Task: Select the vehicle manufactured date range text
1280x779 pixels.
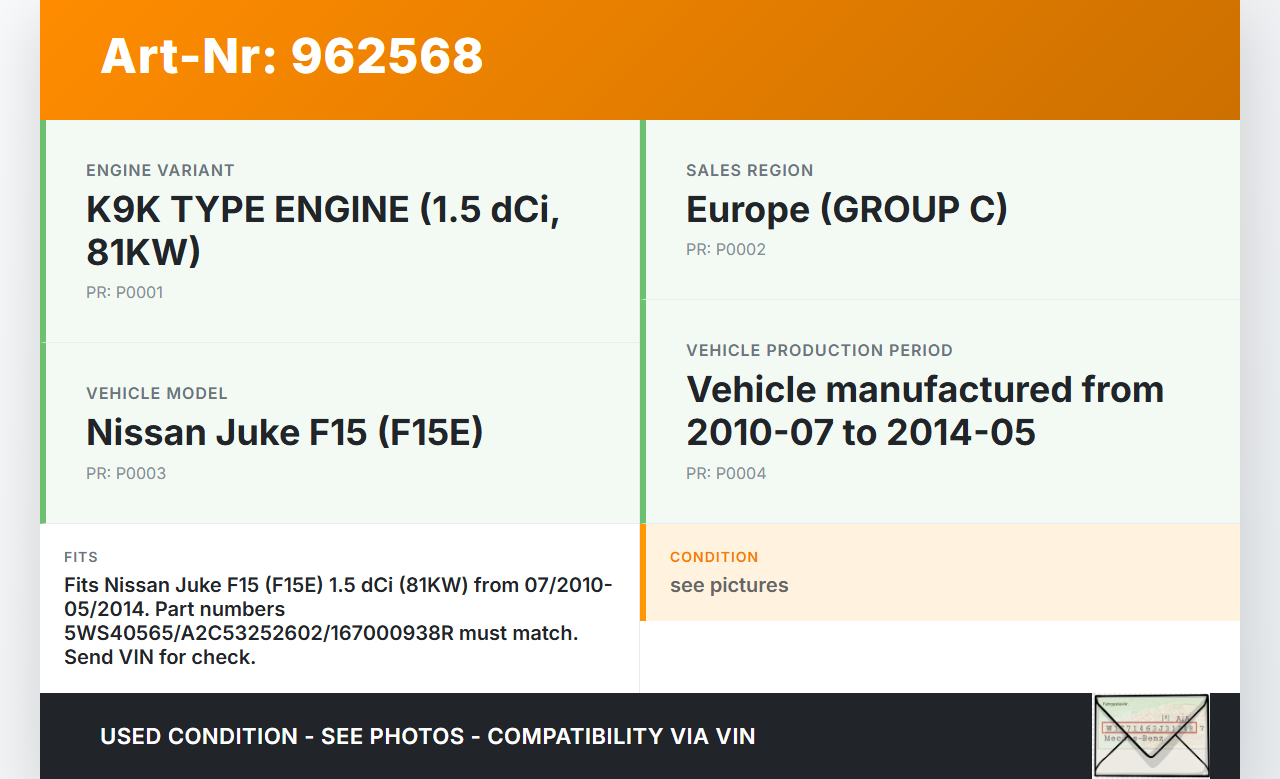Action: pos(924,410)
